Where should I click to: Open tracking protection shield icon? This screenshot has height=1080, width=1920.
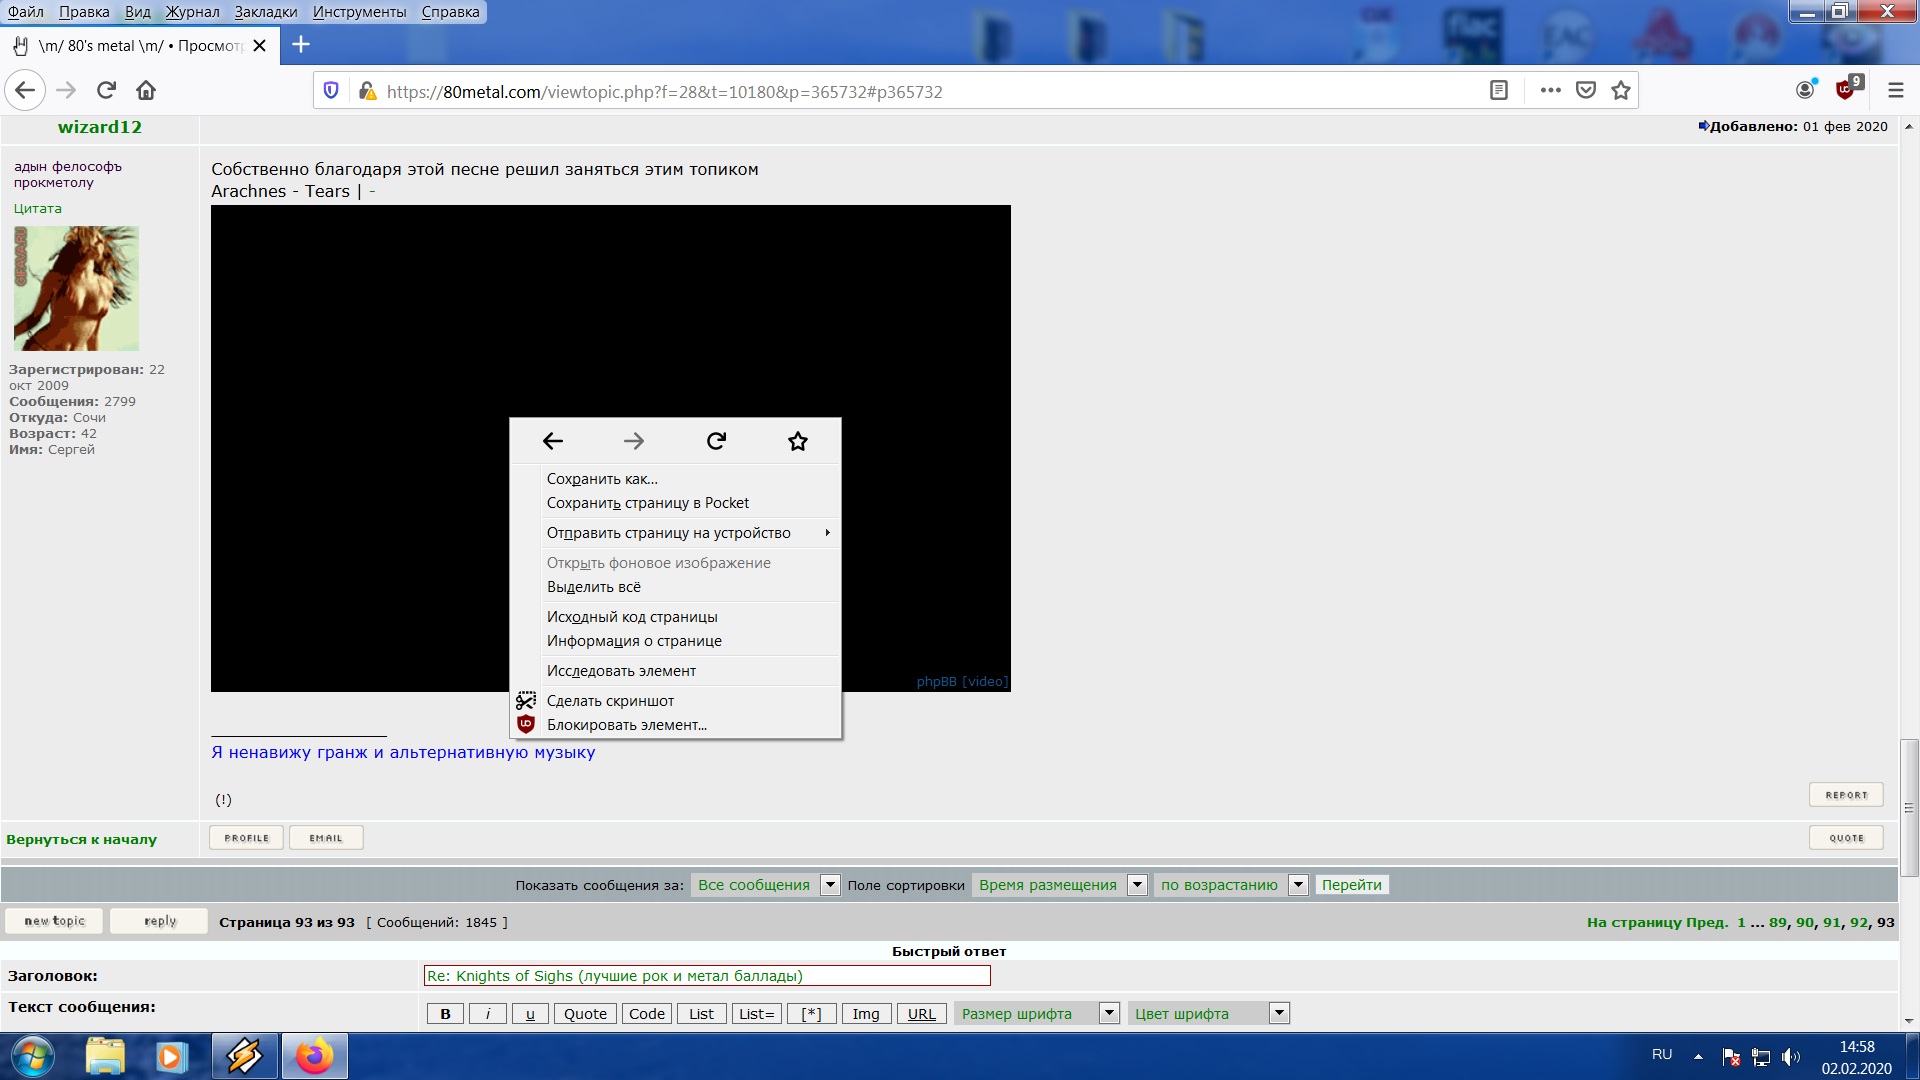(331, 91)
